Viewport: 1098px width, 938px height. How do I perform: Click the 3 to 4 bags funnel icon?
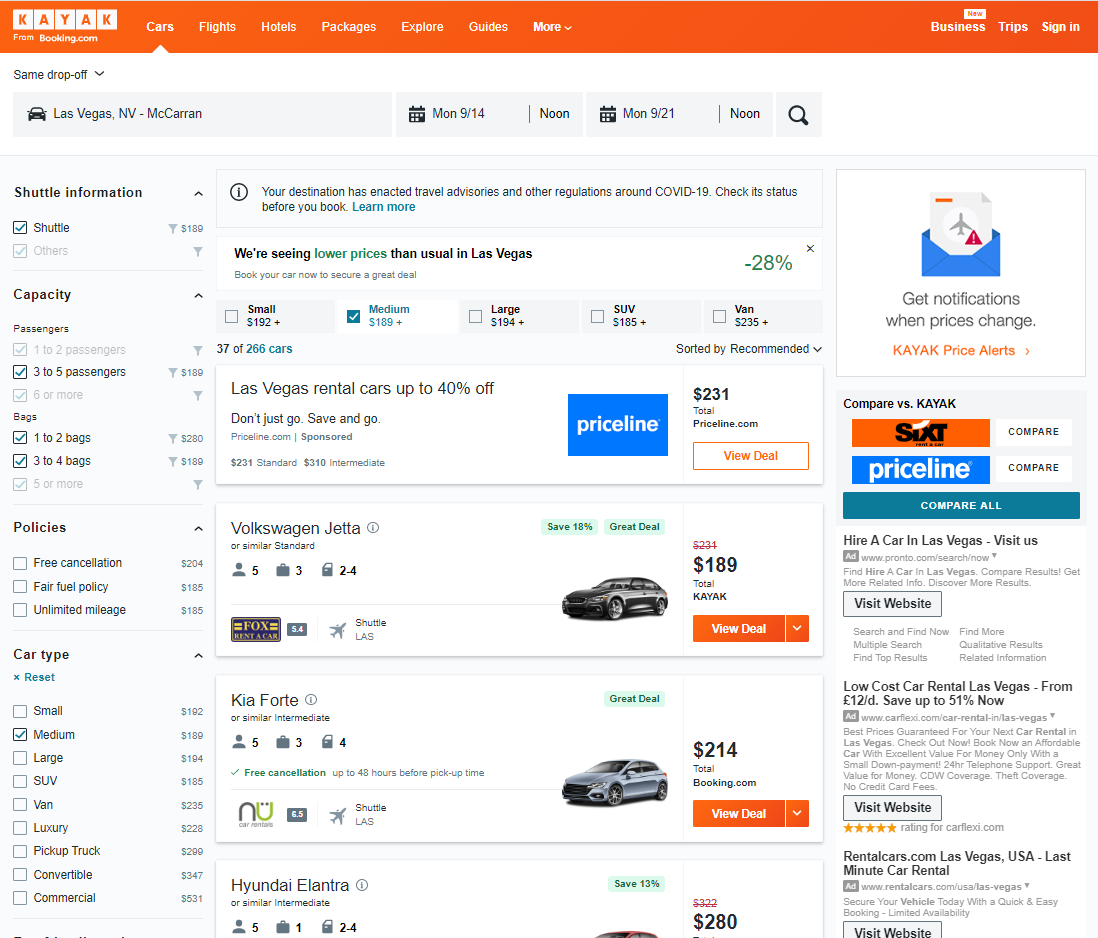tap(172, 462)
